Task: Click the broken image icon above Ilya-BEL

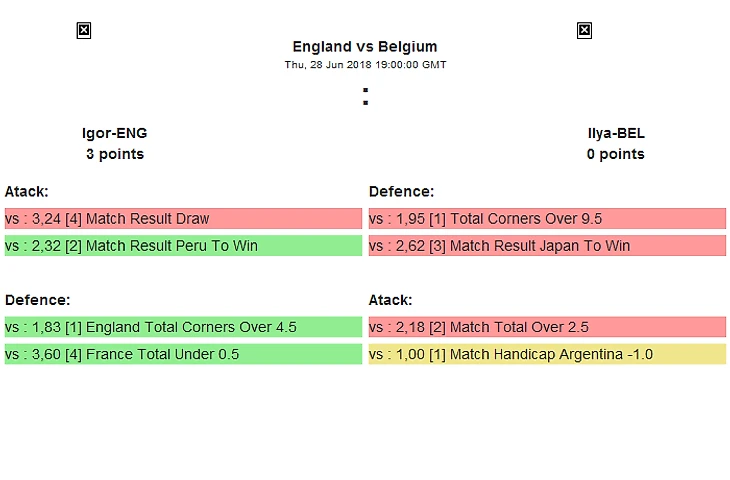Action: point(585,31)
